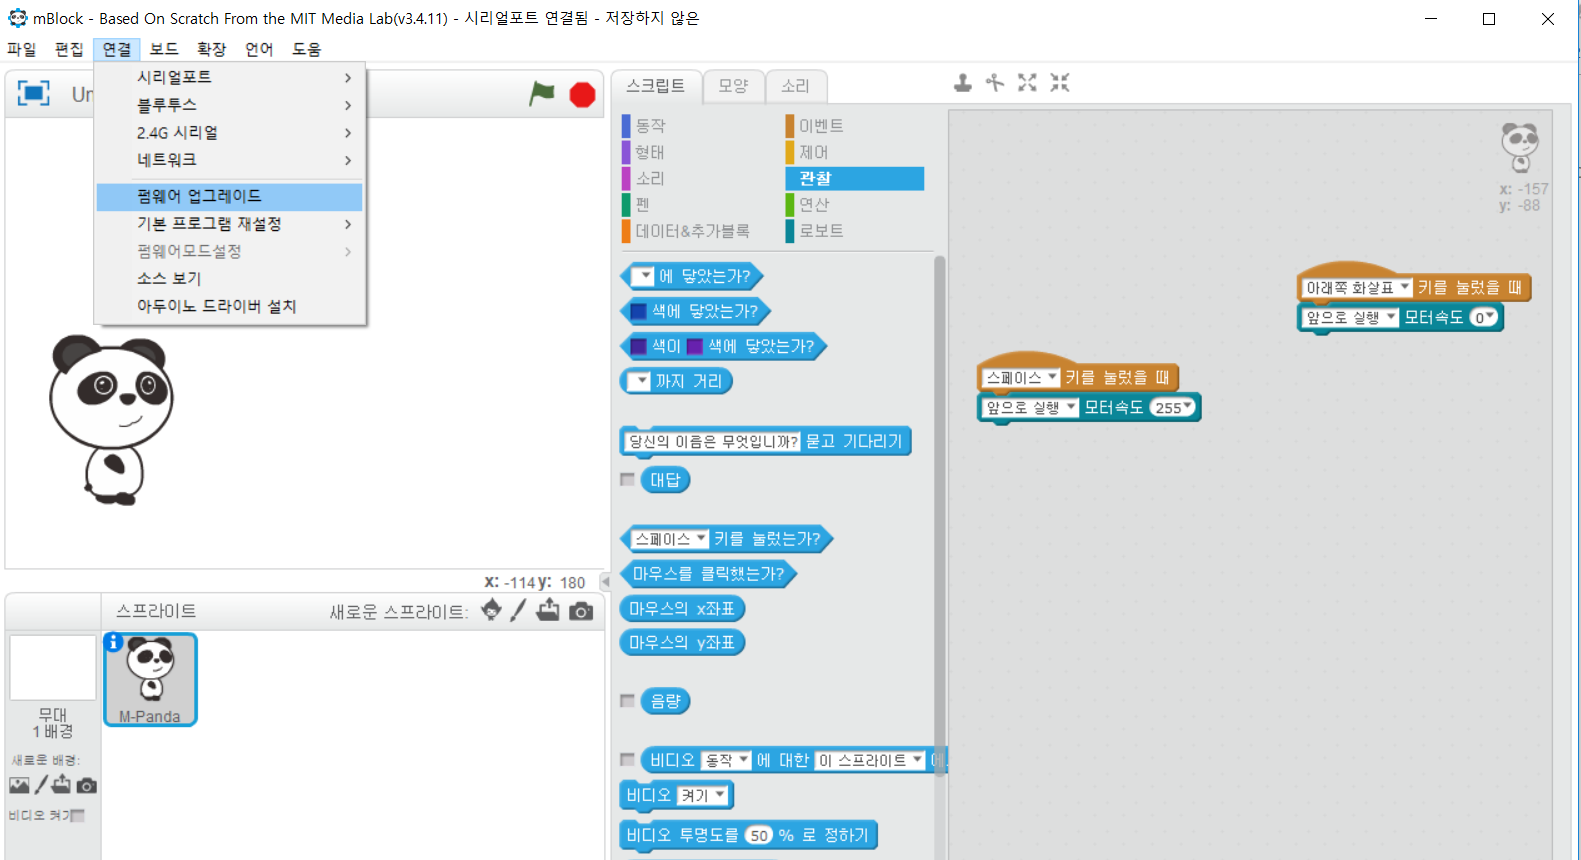This screenshot has width=1581, height=860.
Task: Toggle fullscreen stage mode icon
Action: (33, 94)
